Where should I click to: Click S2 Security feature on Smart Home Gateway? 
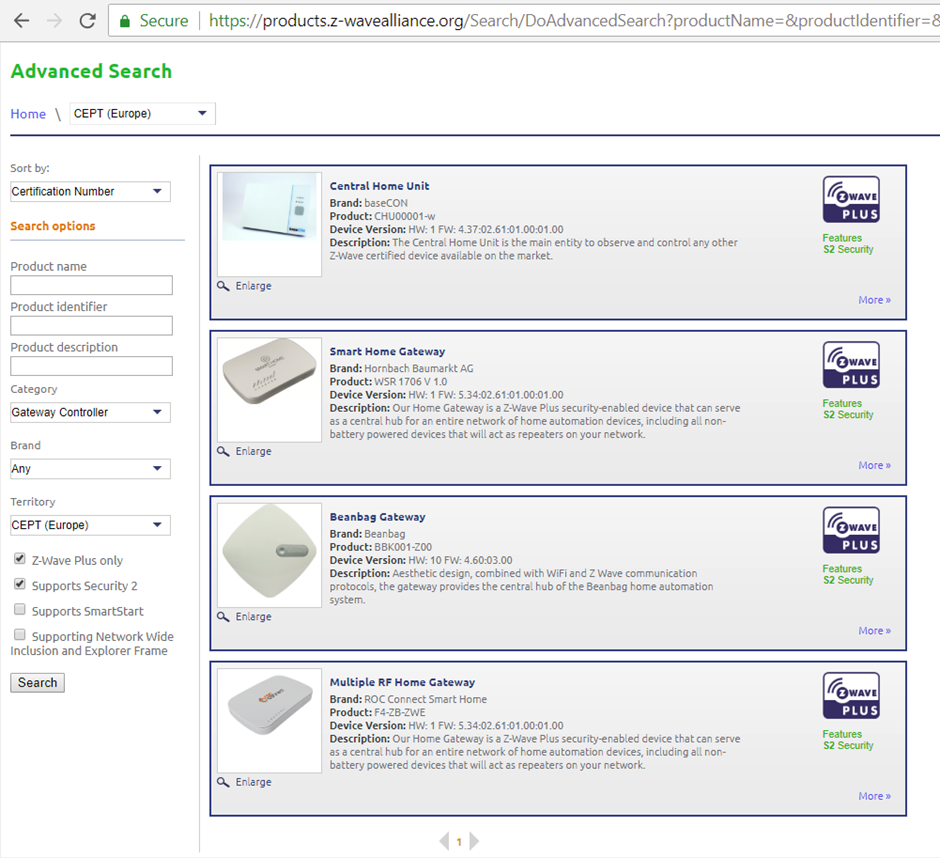848,415
